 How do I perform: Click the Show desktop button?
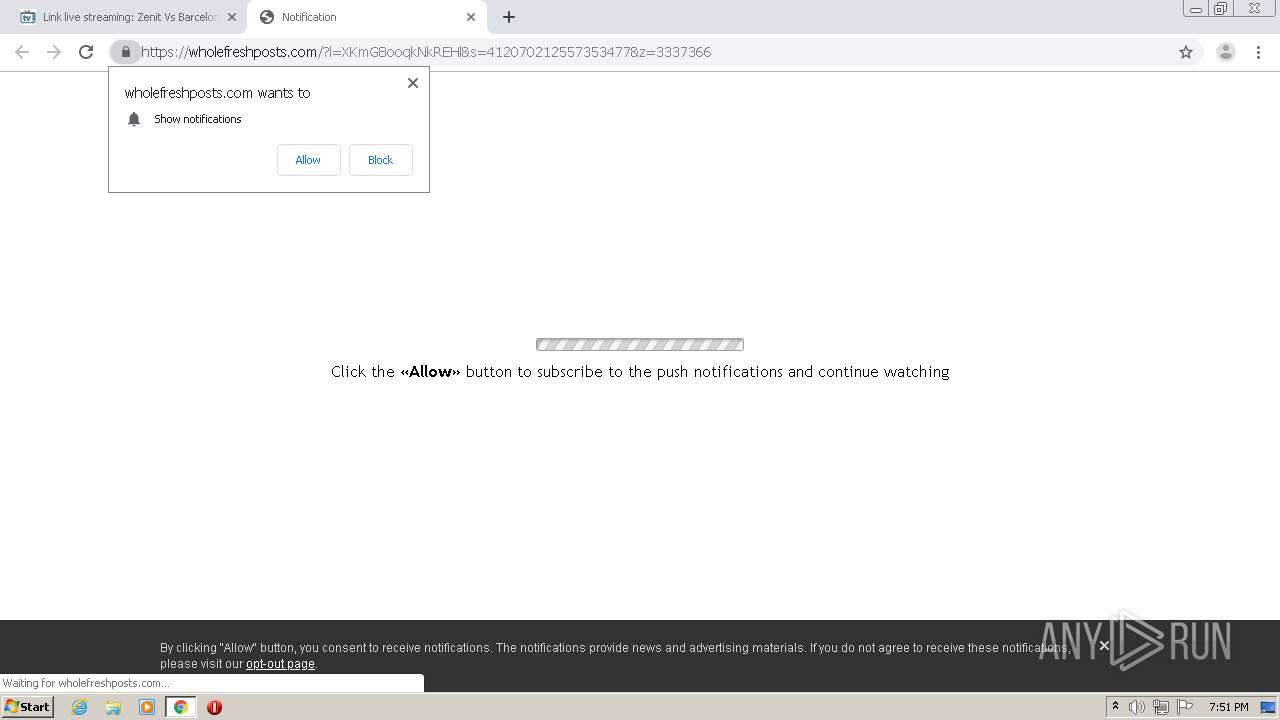[1269, 707]
